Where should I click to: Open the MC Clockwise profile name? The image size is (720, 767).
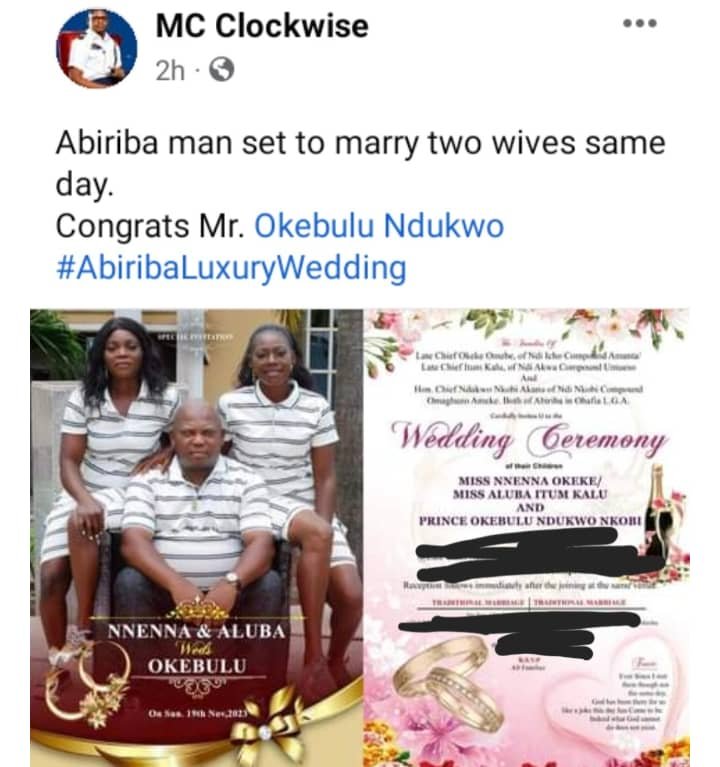click(x=262, y=25)
